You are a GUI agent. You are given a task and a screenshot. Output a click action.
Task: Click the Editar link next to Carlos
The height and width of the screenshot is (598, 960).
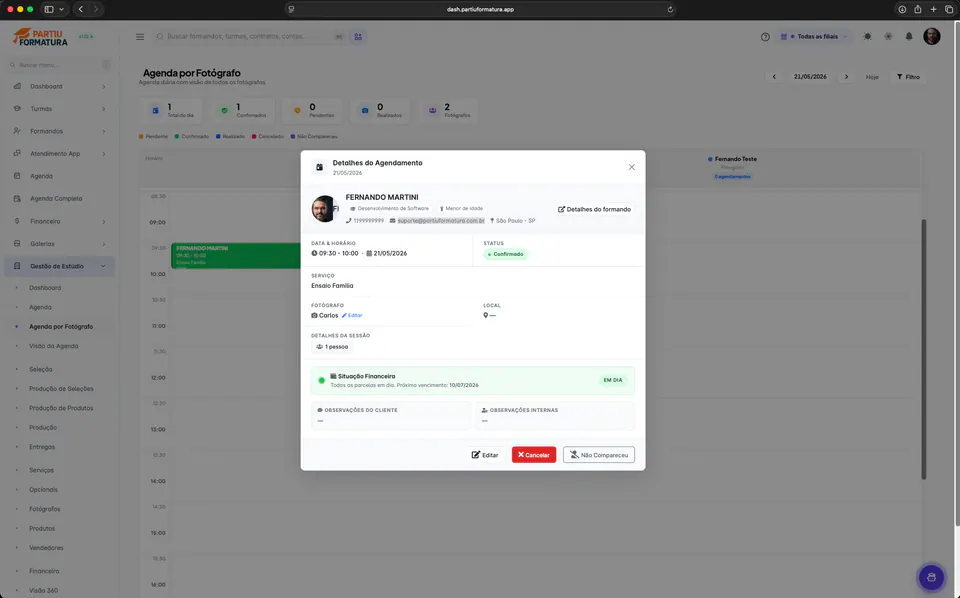pos(352,315)
